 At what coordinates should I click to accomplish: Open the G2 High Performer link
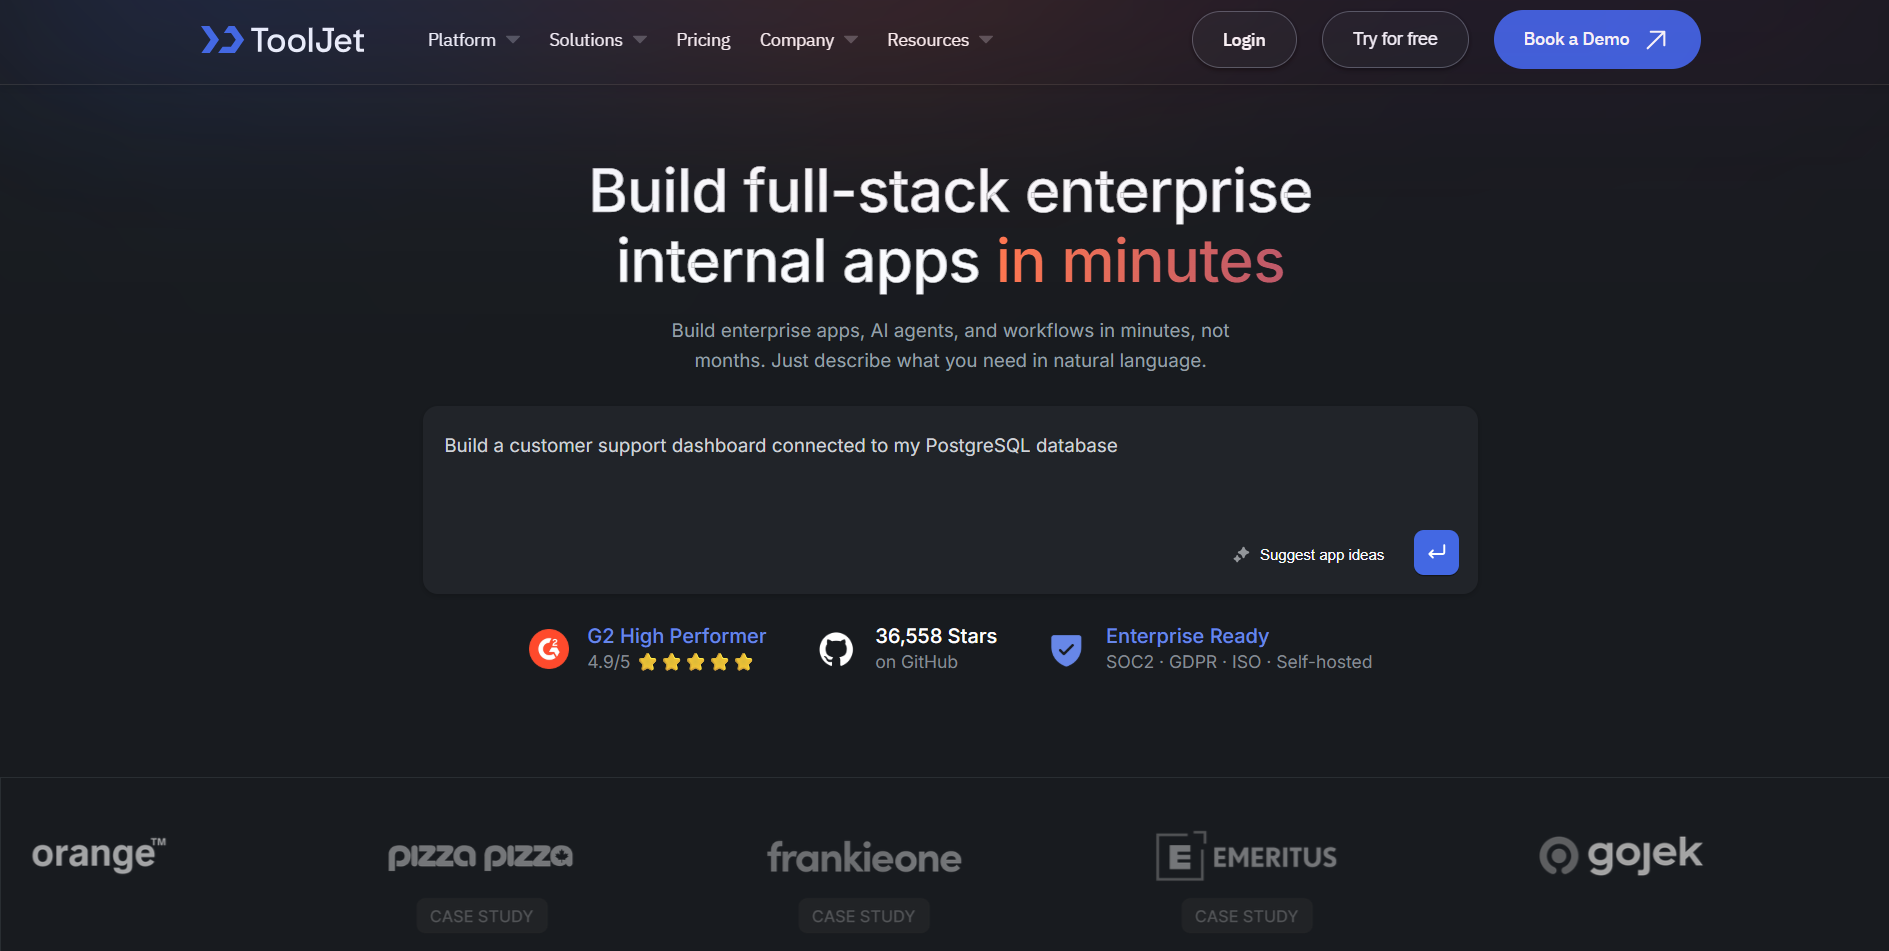pyautogui.click(x=677, y=636)
